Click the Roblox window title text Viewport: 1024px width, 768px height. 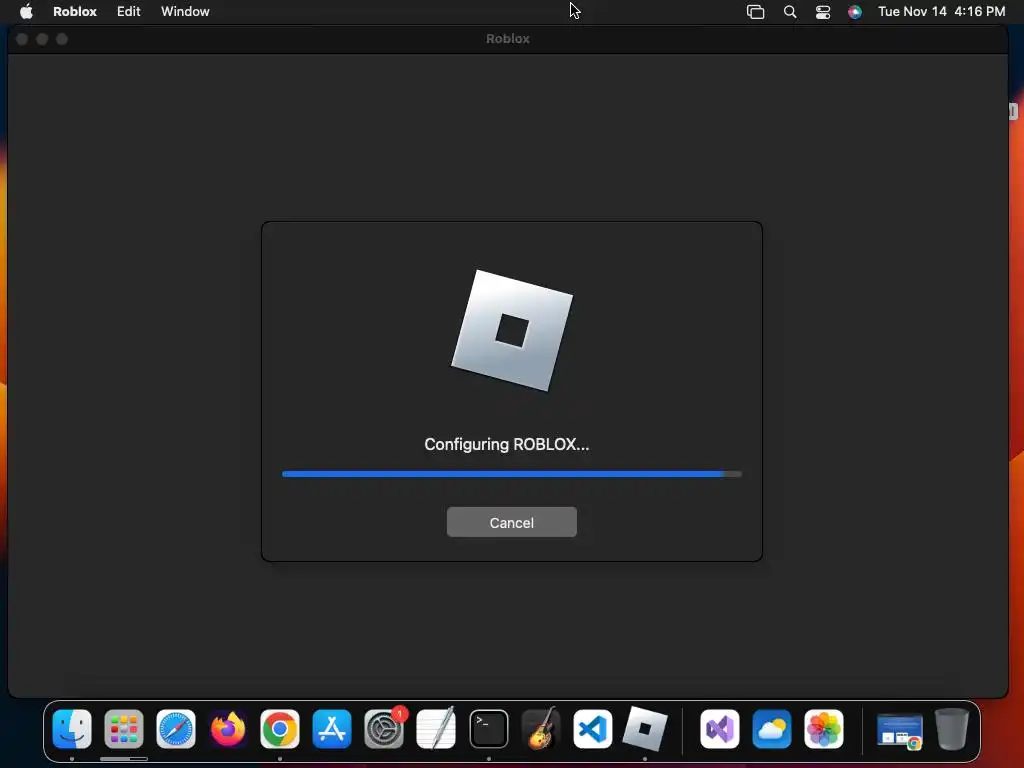[x=507, y=39]
